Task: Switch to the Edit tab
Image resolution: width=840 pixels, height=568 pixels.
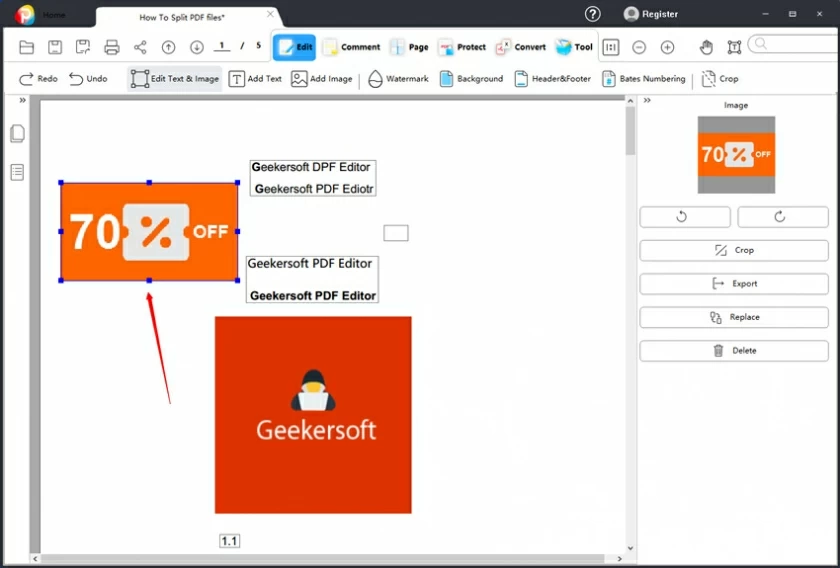Action: pos(294,47)
